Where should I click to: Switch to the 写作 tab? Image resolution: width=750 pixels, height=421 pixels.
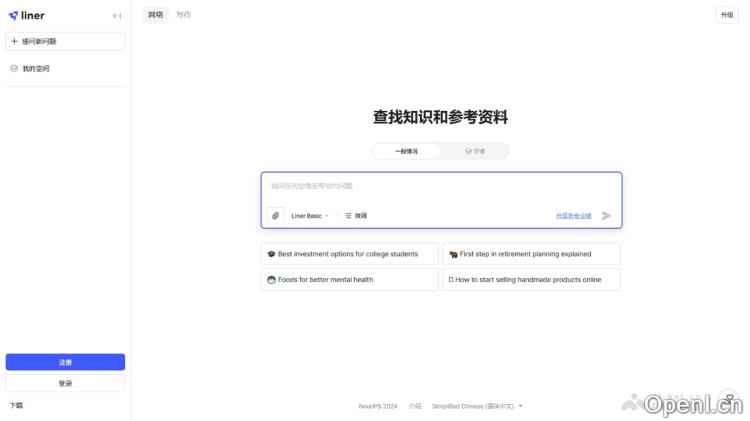183,15
